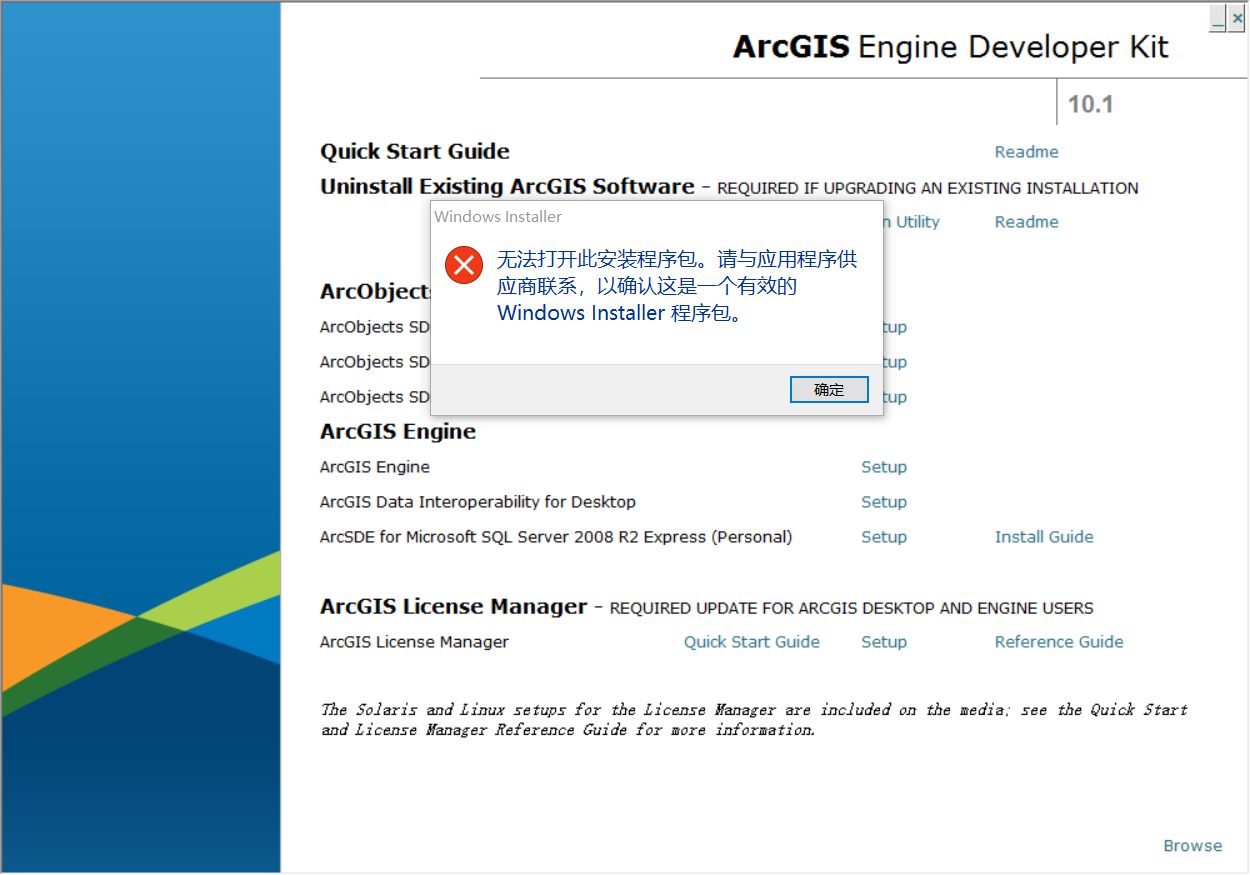This screenshot has height=875, width=1250.
Task: Click "REQUIRED IF UPGRADING AN EXISTING INSTALLATION" text
Action: pos(928,188)
